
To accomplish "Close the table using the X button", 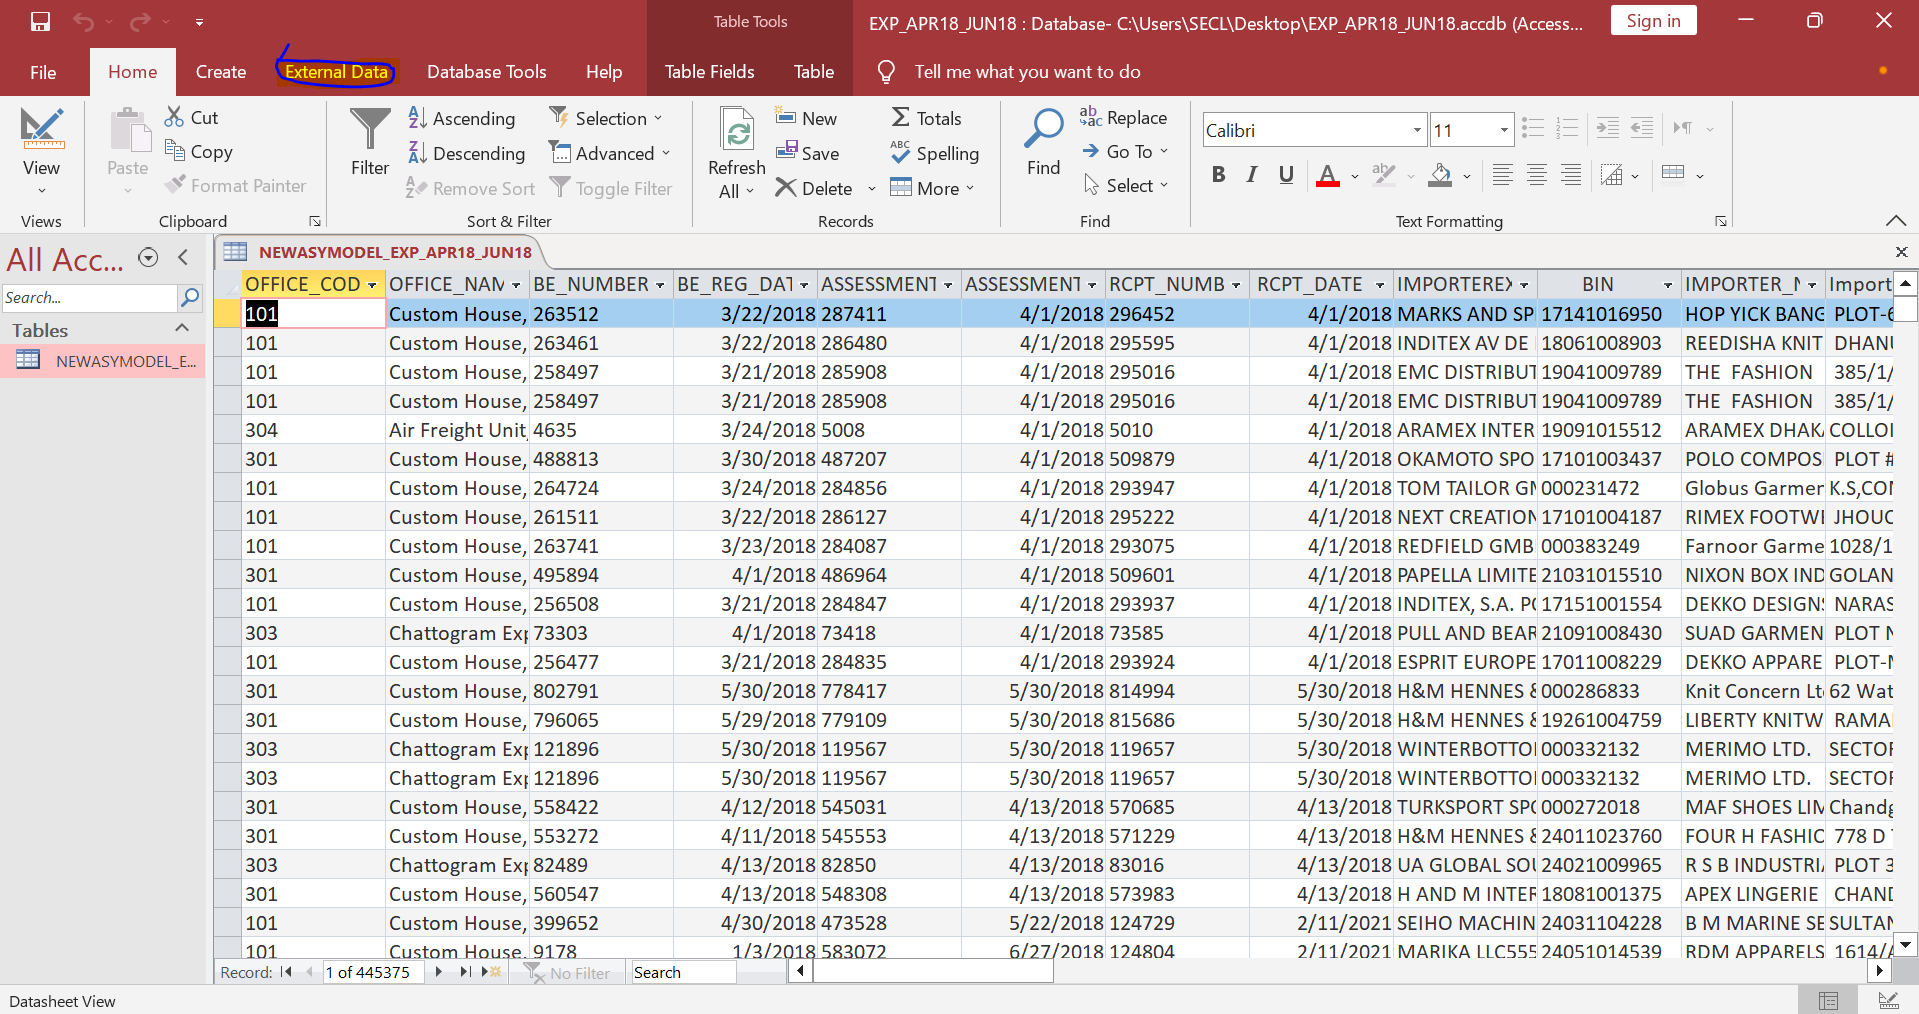I will [1901, 252].
